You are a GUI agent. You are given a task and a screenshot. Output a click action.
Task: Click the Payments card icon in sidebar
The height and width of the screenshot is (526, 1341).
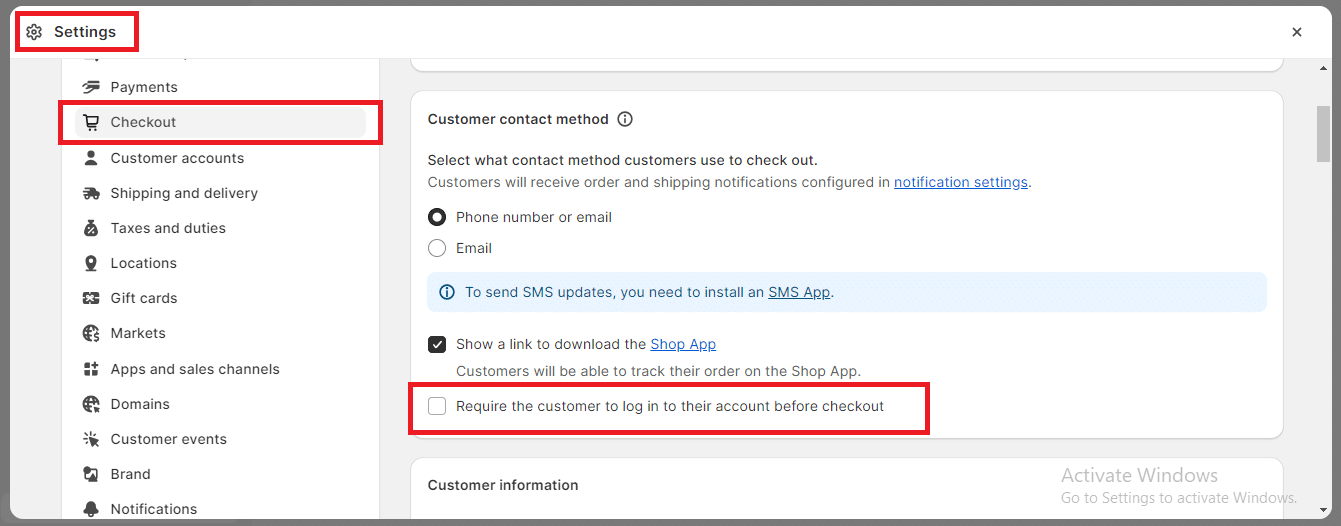pyautogui.click(x=91, y=87)
